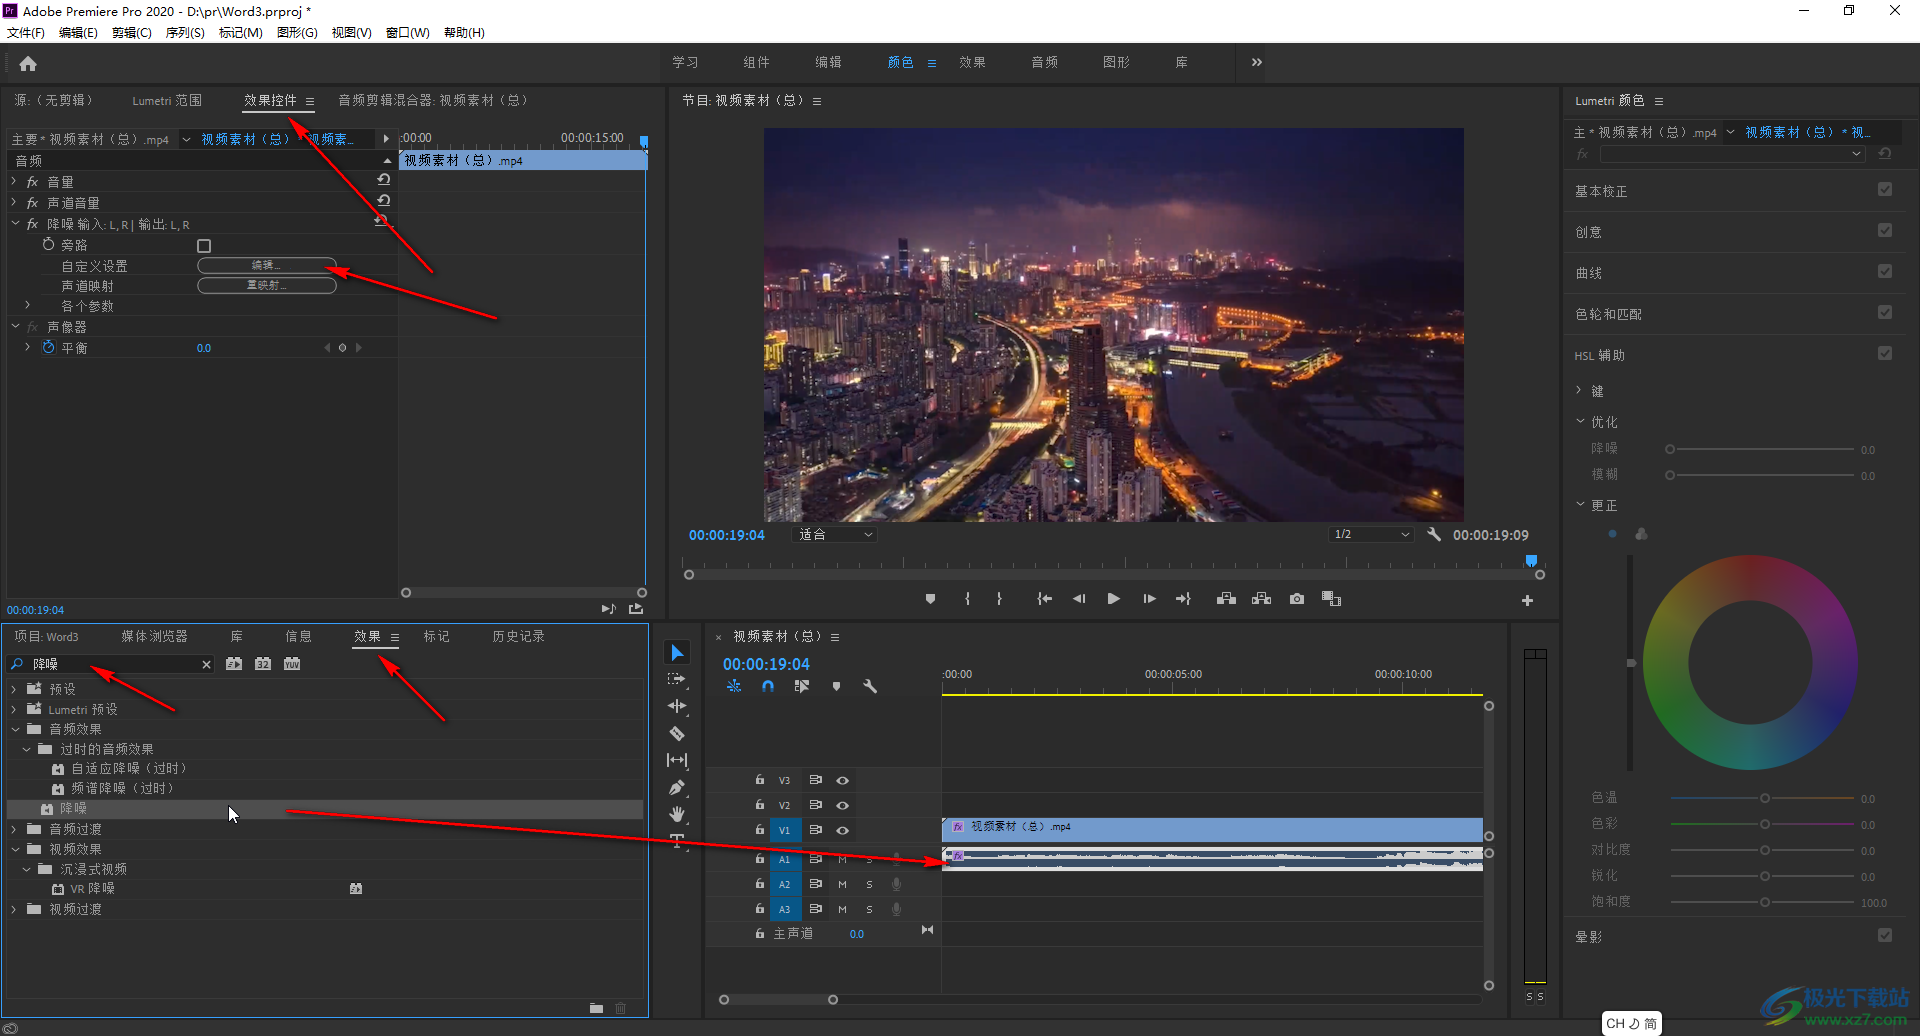This screenshot has width=1920, height=1036.
Task: Toggle the noise reduction bypass checkbox
Action: tap(204, 245)
